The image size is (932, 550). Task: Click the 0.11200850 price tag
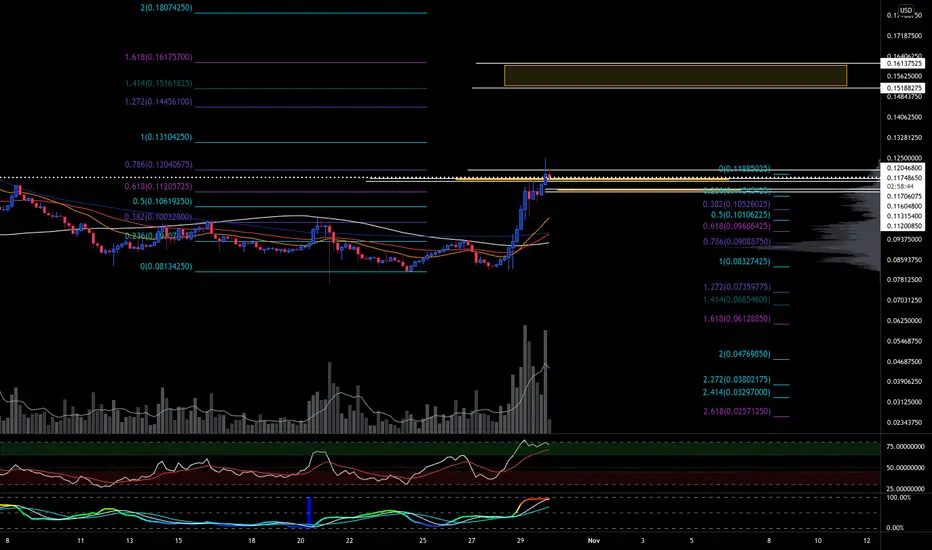click(x=903, y=226)
